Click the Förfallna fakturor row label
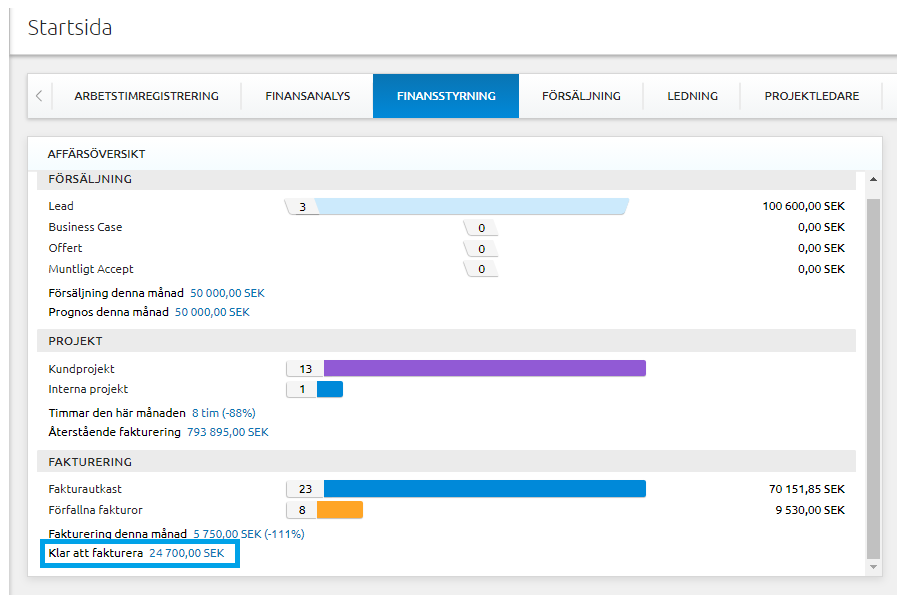 click(95, 510)
